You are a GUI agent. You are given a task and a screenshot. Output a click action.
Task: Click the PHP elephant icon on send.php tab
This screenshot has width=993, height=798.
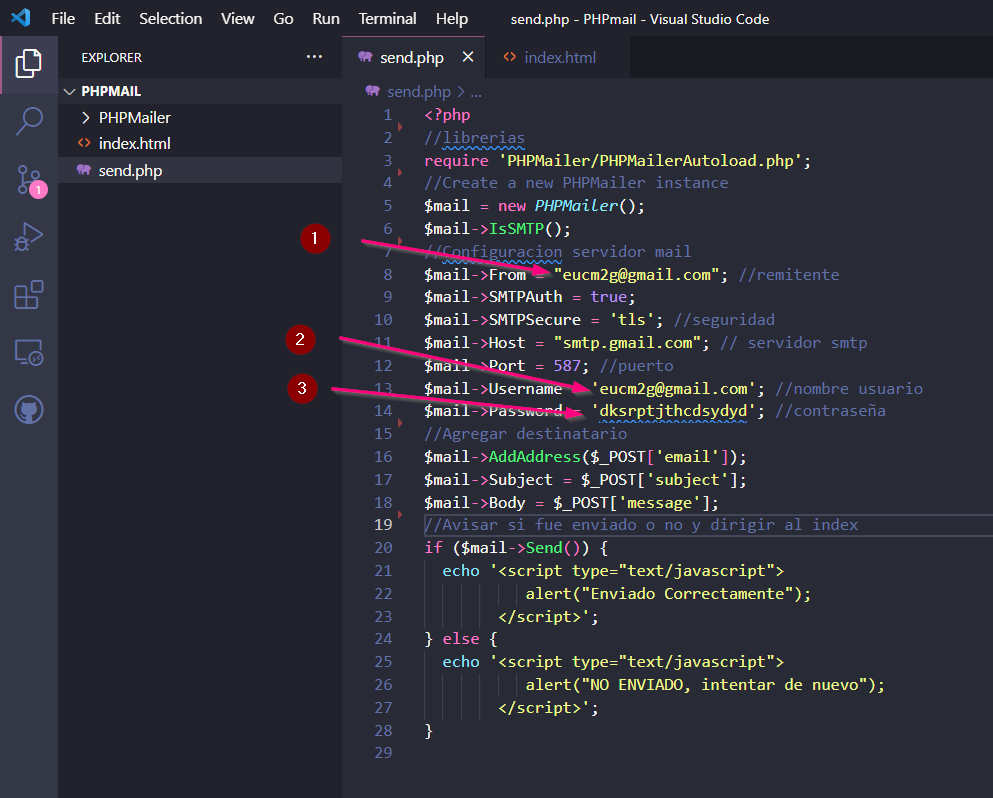pyautogui.click(x=365, y=57)
